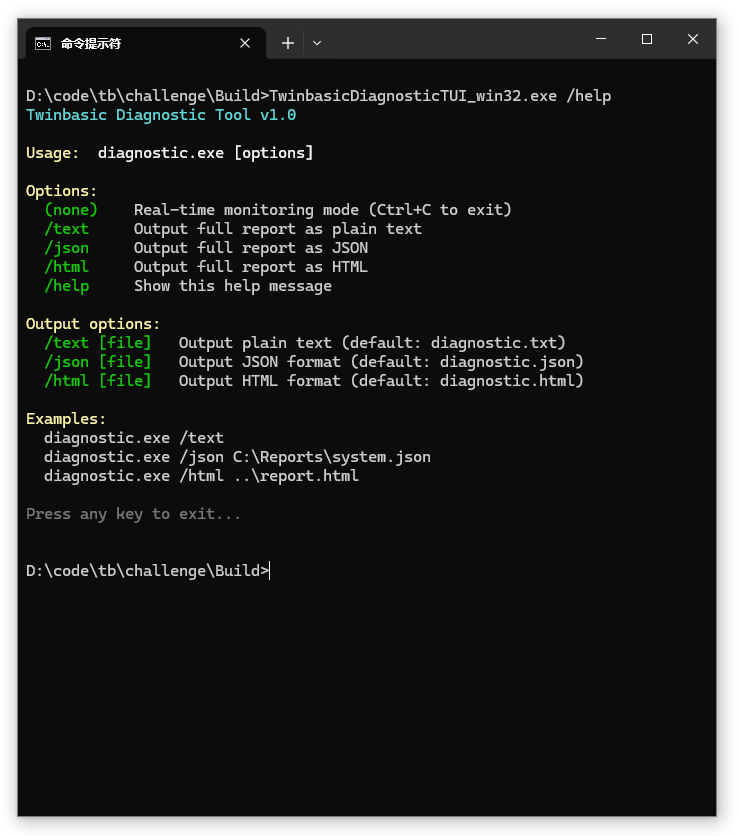Click the "Twinbasic Diagnostic Tool v1.0" title line
The width and height of the screenshot is (741, 836).
pyautogui.click(x=161, y=115)
